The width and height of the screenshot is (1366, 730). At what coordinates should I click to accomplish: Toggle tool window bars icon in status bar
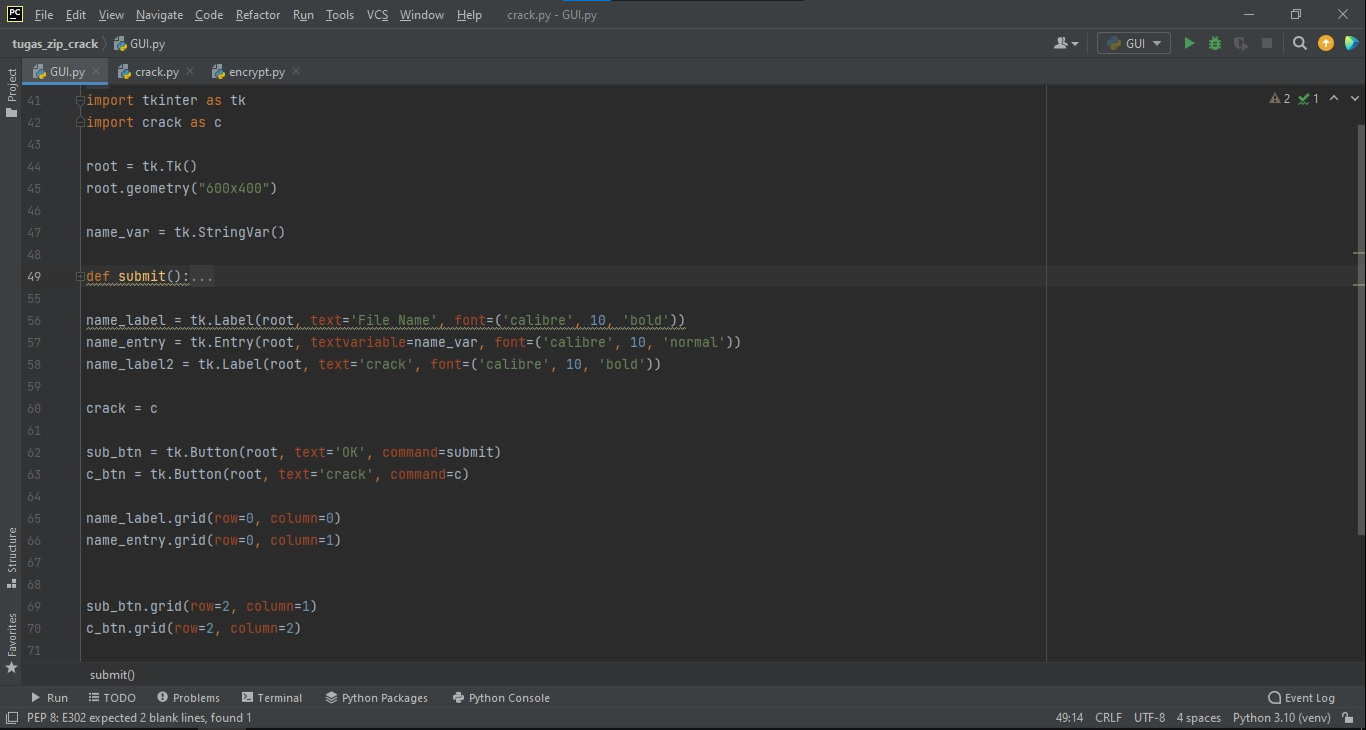point(11,718)
